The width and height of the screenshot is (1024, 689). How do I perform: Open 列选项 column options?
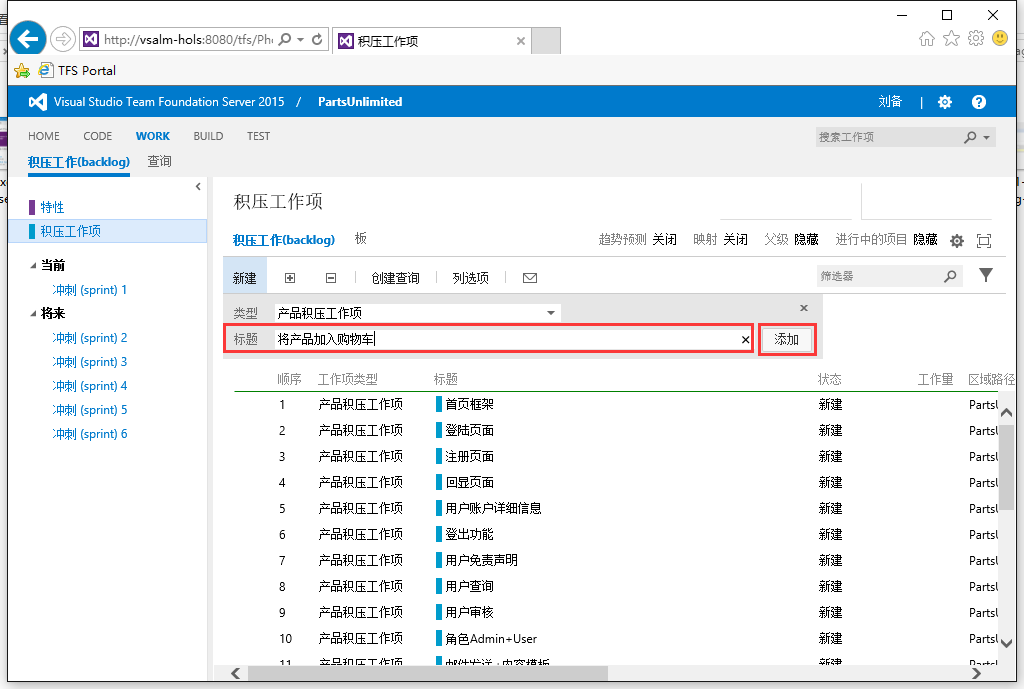click(x=470, y=278)
